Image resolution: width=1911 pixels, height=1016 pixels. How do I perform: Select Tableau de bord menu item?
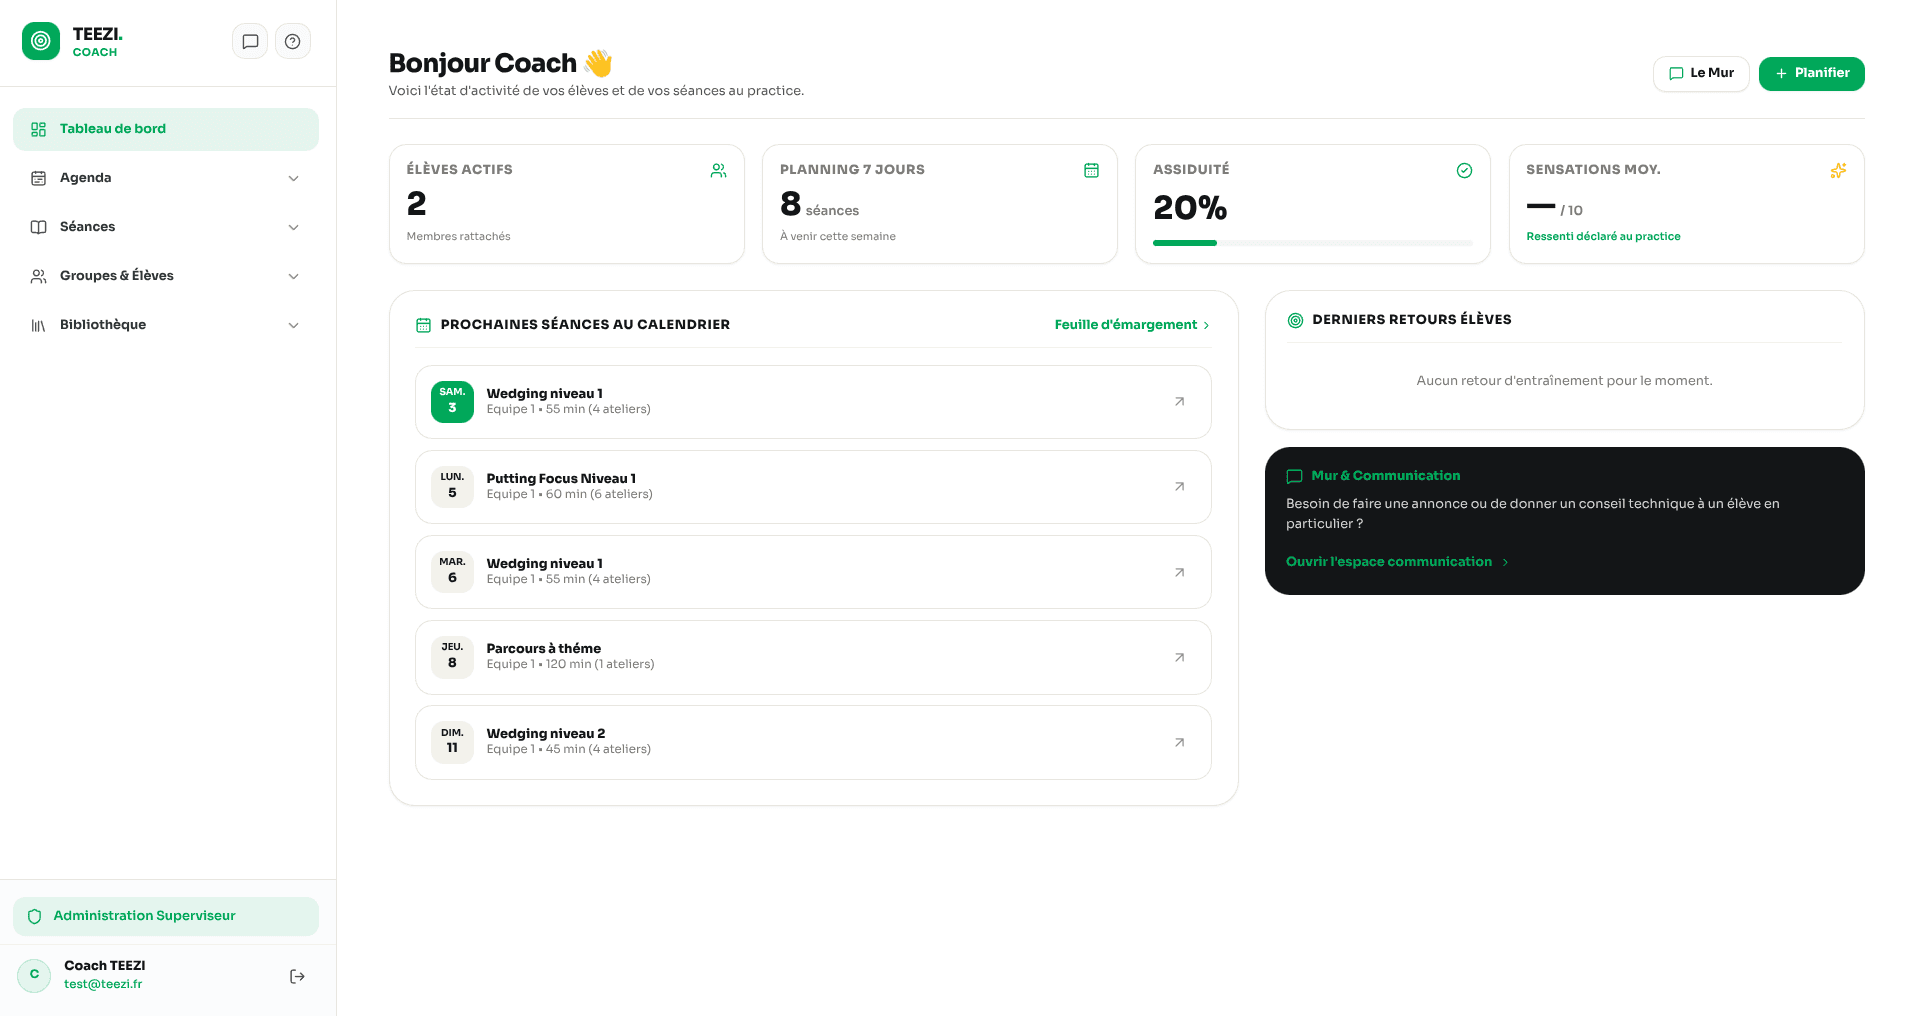coord(166,129)
